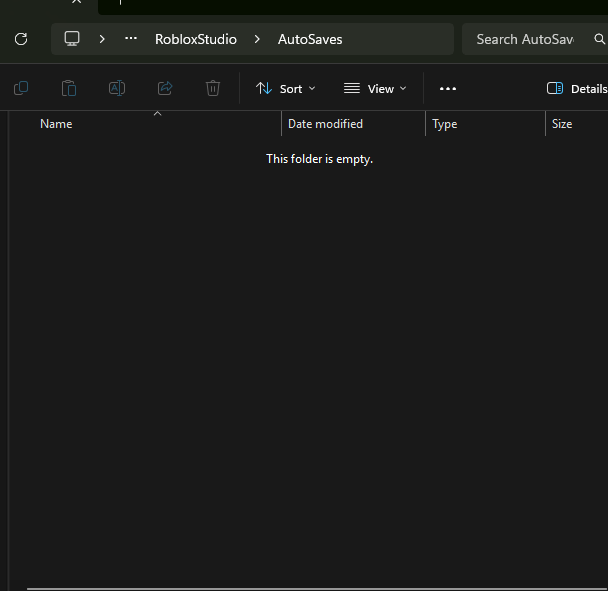Navigate to the RobloxStudio breadcrumb
Image resolution: width=608 pixels, height=591 pixels.
coord(196,39)
